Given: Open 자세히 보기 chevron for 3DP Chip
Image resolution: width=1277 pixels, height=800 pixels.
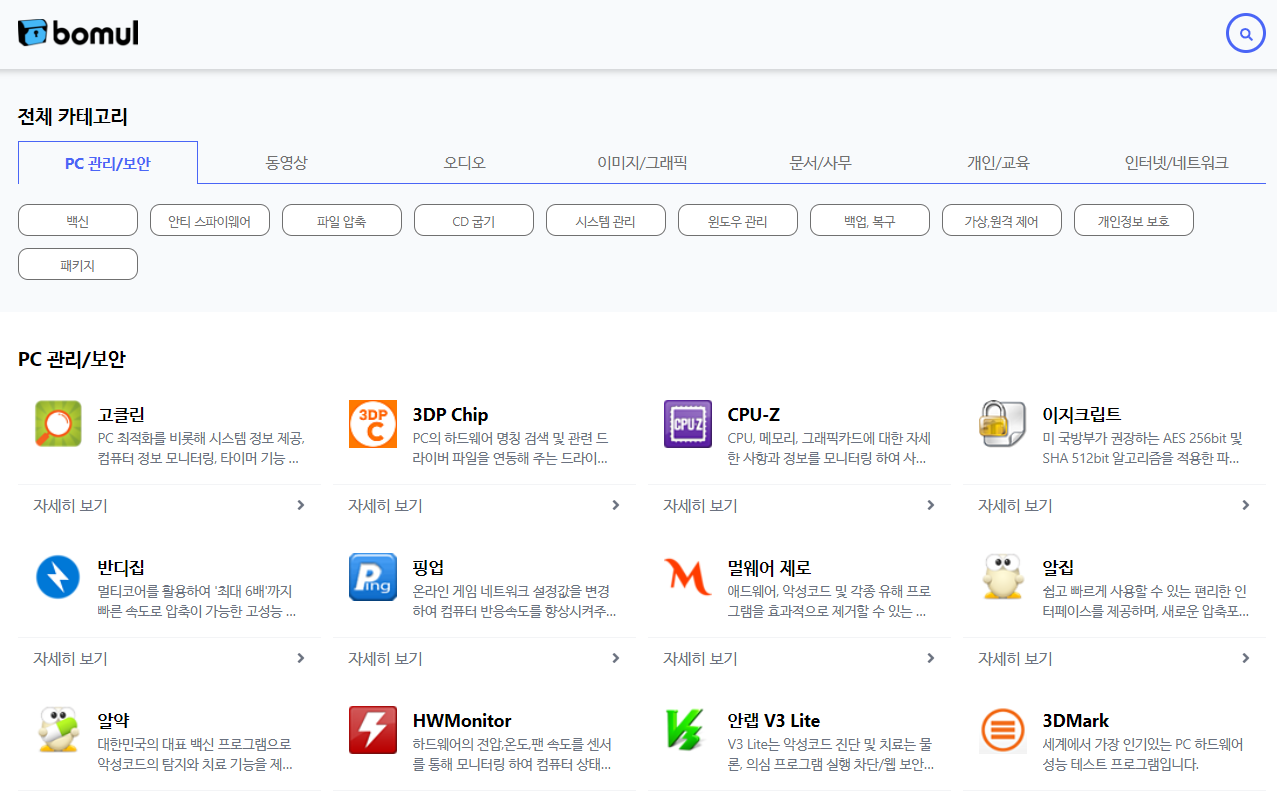Looking at the screenshot, I should (616, 505).
